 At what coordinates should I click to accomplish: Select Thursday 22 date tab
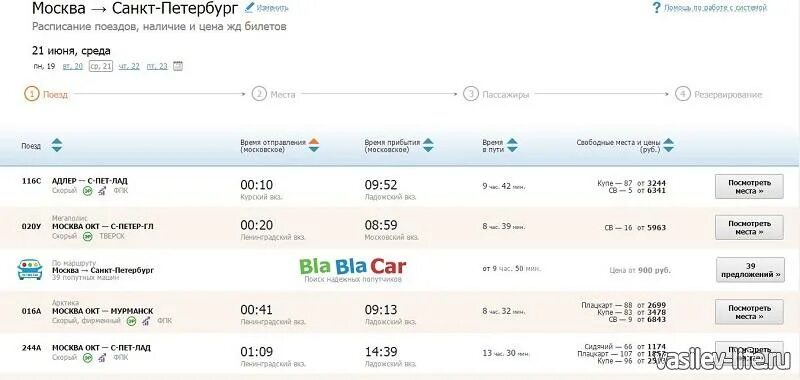(129, 66)
